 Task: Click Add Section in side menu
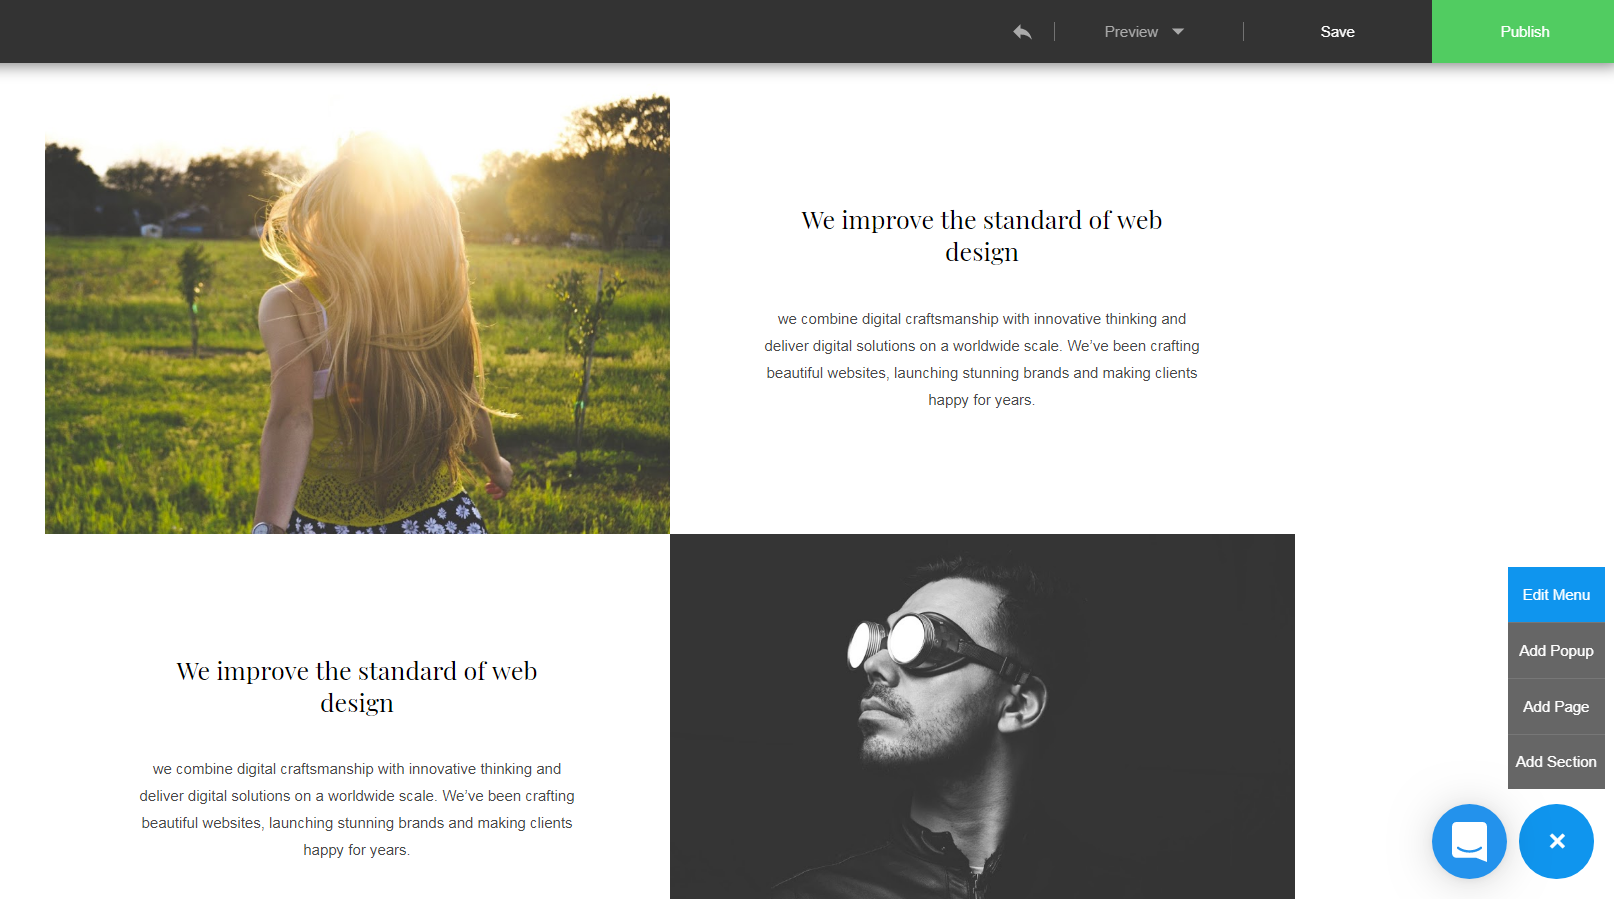pyautogui.click(x=1556, y=761)
